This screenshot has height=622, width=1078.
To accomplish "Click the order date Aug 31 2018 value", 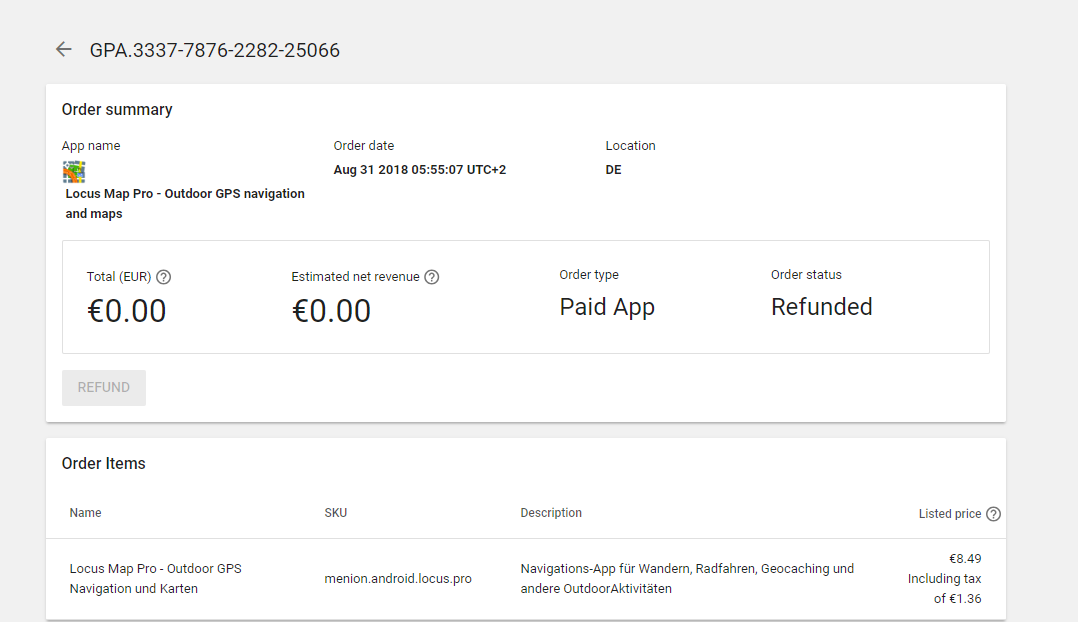I will coord(420,170).
